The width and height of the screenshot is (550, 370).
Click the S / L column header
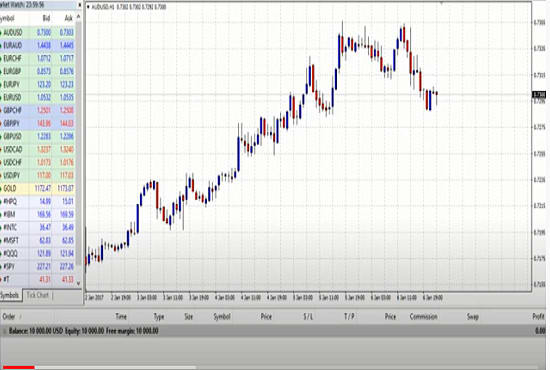pos(308,317)
